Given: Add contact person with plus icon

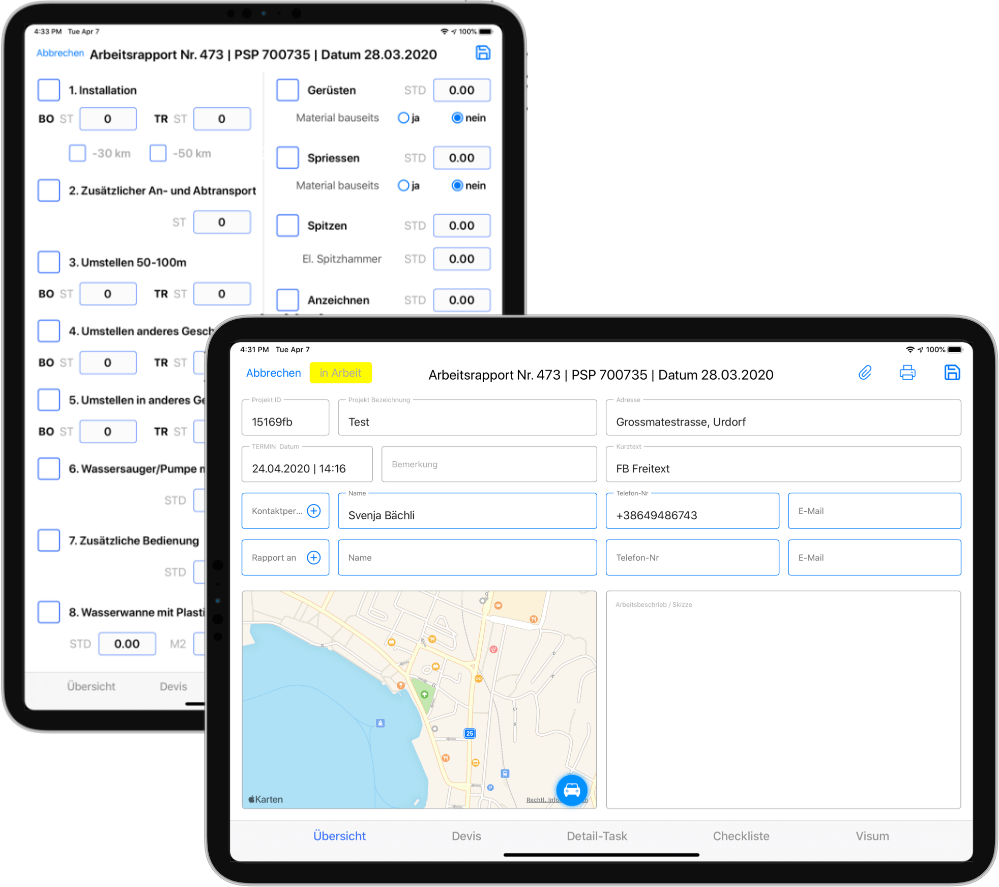Looking at the screenshot, I should [x=313, y=511].
